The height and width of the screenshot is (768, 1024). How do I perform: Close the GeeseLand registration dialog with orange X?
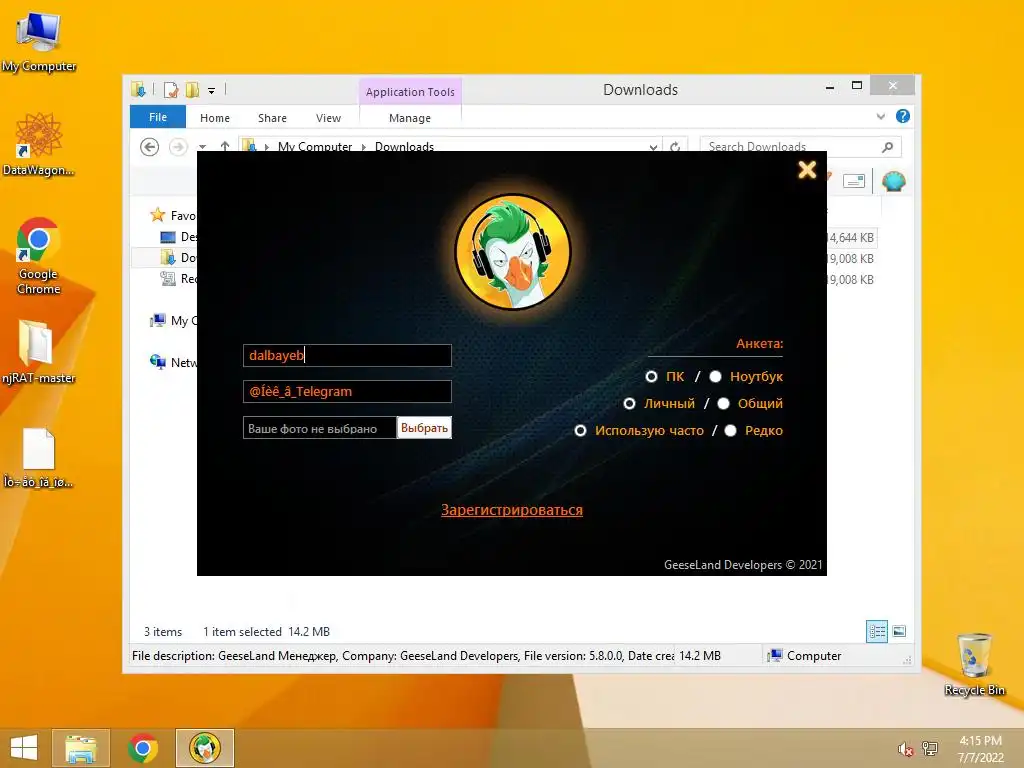pyautogui.click(x=807, y=170)
